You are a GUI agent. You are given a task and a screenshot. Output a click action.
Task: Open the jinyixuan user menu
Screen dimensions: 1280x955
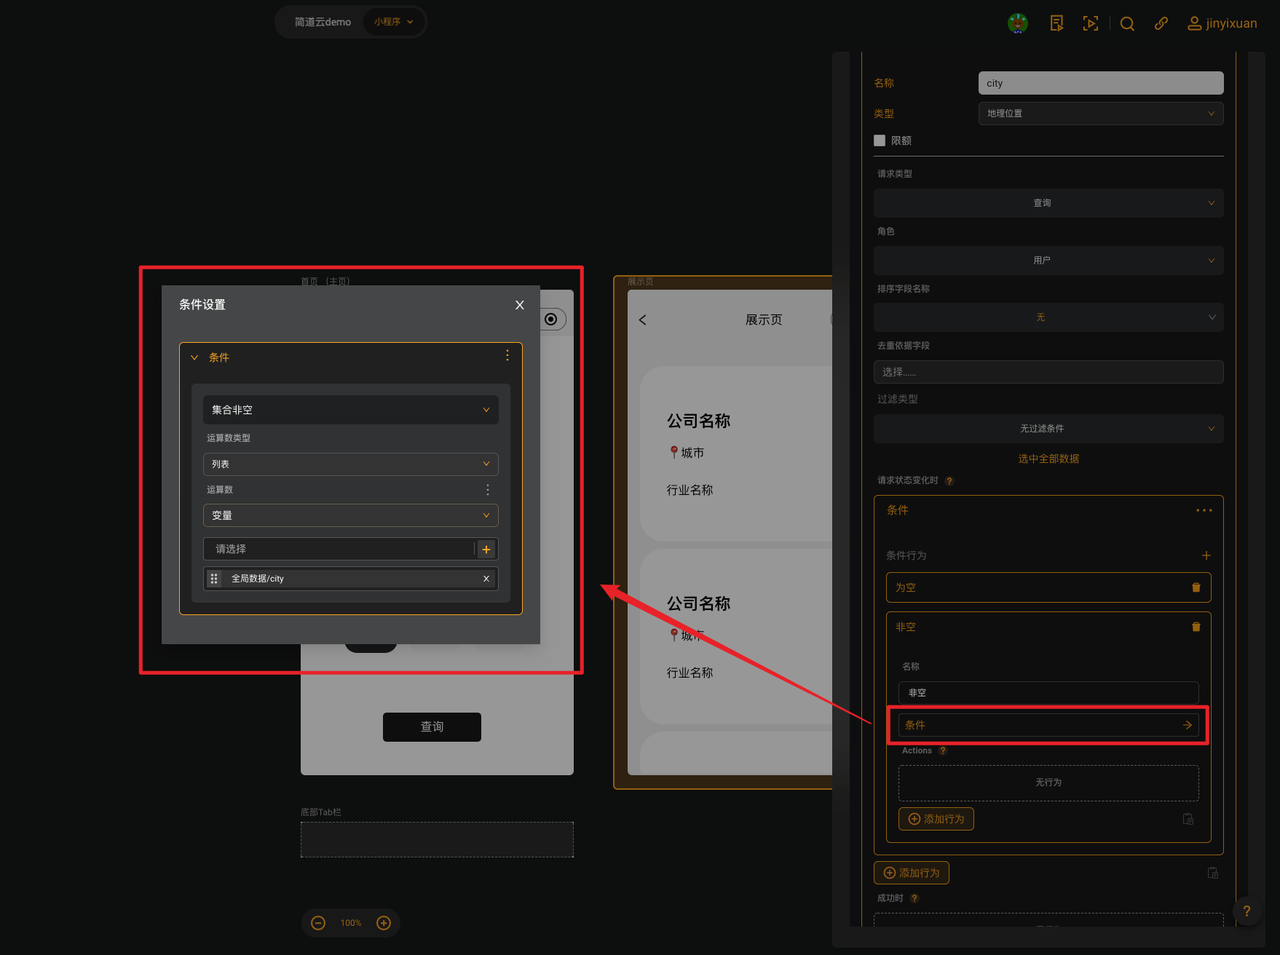tap(1222, 23)
